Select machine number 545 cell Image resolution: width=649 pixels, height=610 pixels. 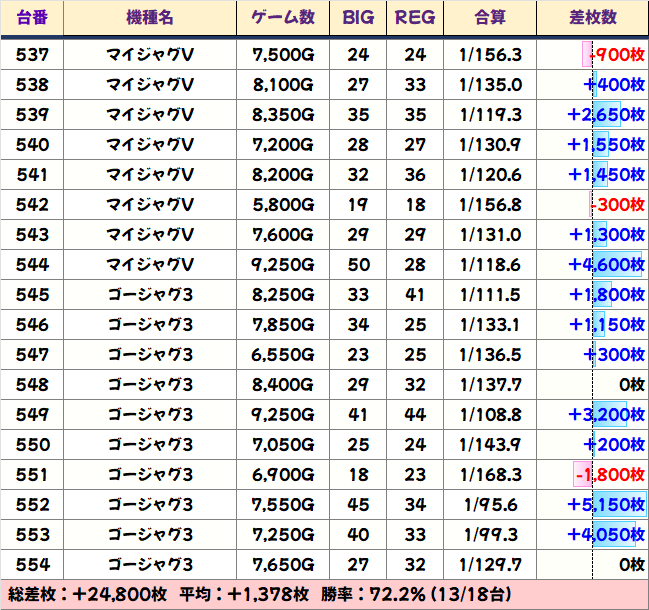pos(32,295)
